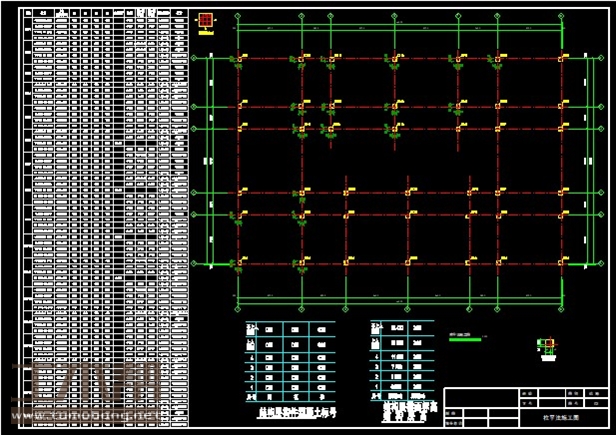Viewport: 616px width, 435px height.
Task: Select the column detail symbol near the title block
Action: coord(546,346)
